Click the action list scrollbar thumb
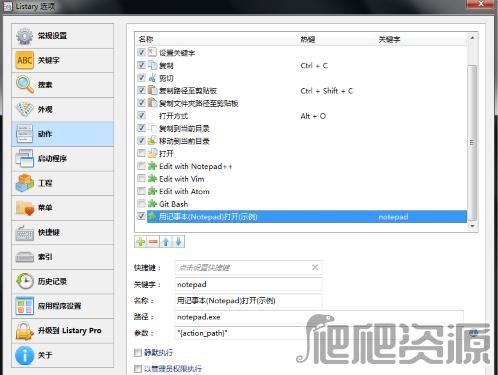 coord(472,143)
